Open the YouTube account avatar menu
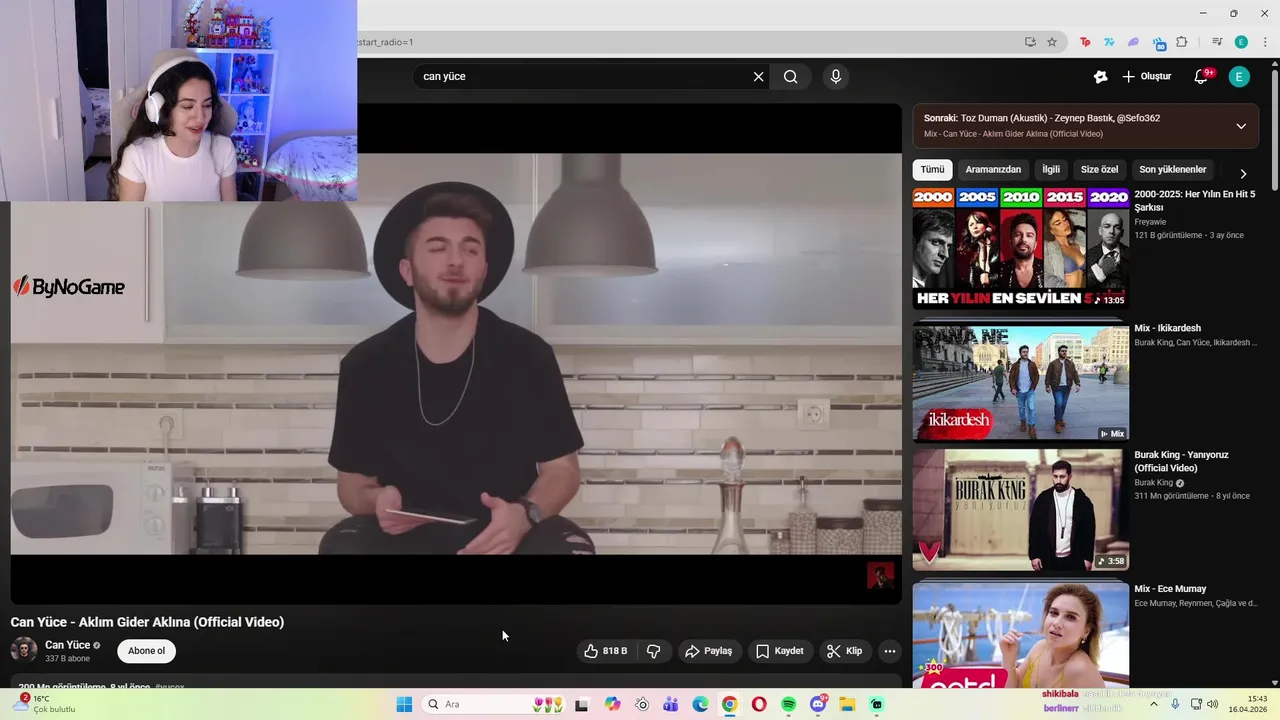The width and height of the screenshot is (1280, 720). coord(1239,76)
